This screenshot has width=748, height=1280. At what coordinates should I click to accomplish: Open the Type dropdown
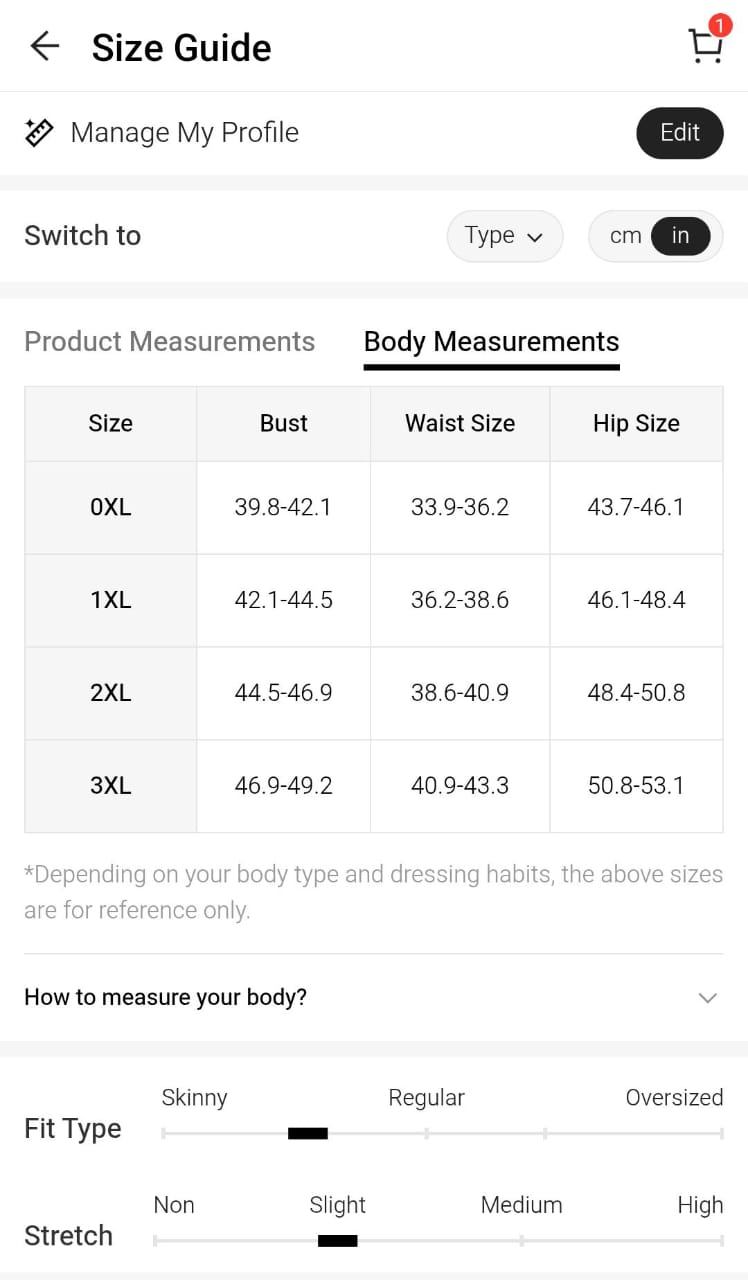504,236
